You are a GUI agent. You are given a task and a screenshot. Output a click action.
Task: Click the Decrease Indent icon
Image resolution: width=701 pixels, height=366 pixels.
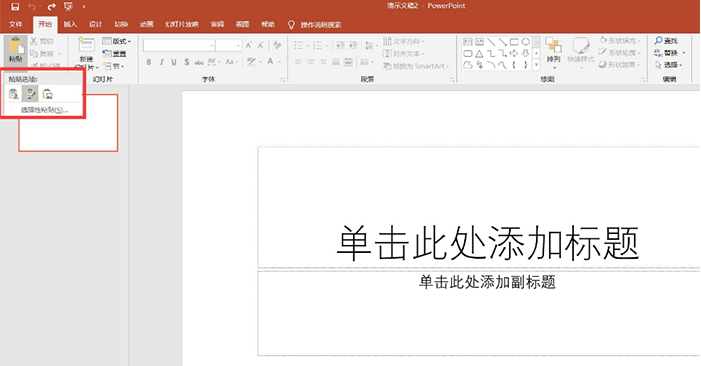(x=340, y=45)
